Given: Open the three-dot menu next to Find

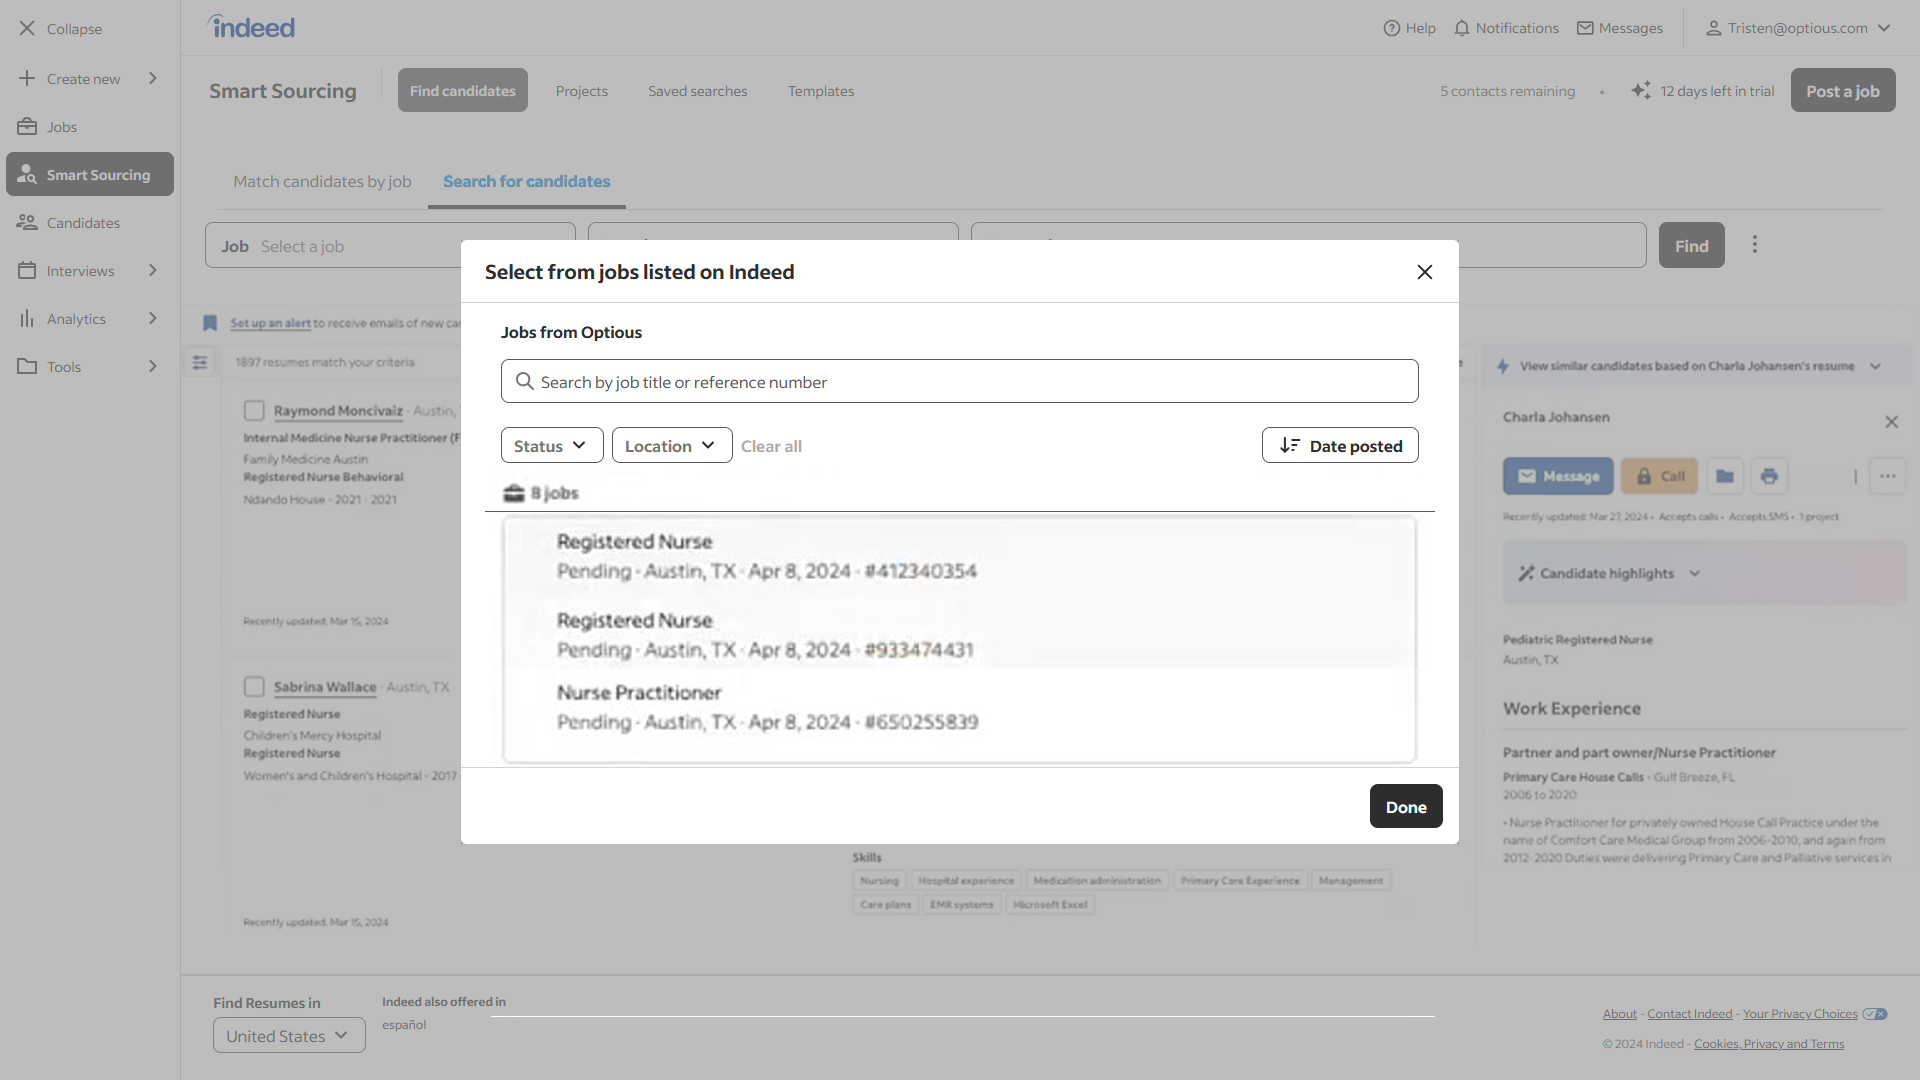Looking at the screenshot, I should click(x=1755, y=245).
